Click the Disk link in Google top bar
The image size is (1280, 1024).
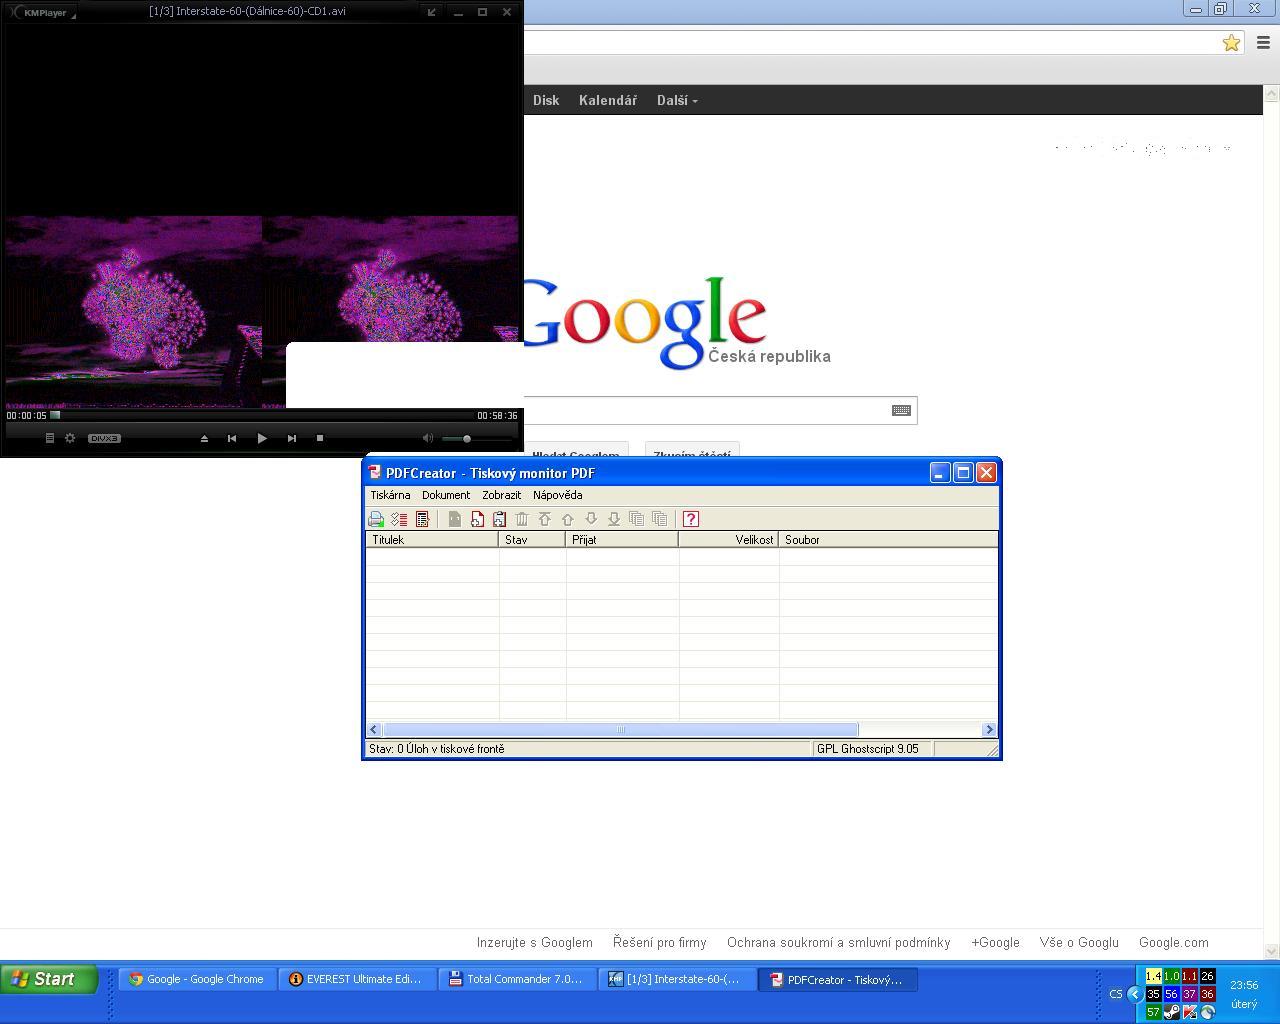tap(546, 100)
